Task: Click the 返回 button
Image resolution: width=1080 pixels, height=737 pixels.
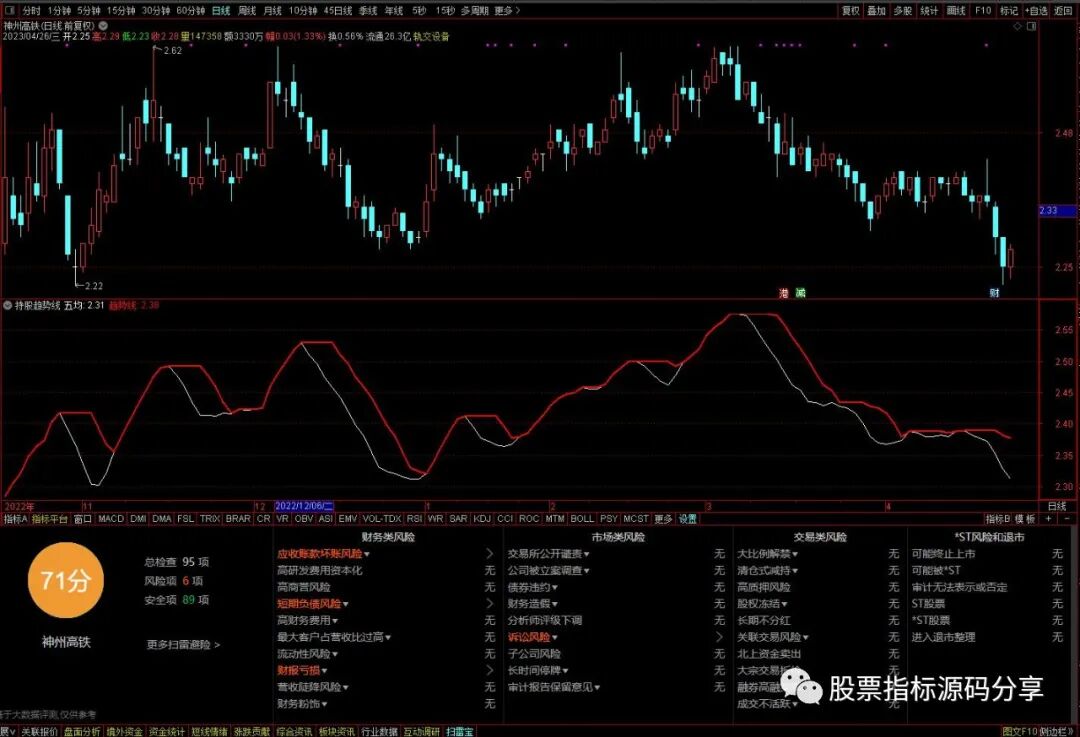Action: (x=1063, y=10)
